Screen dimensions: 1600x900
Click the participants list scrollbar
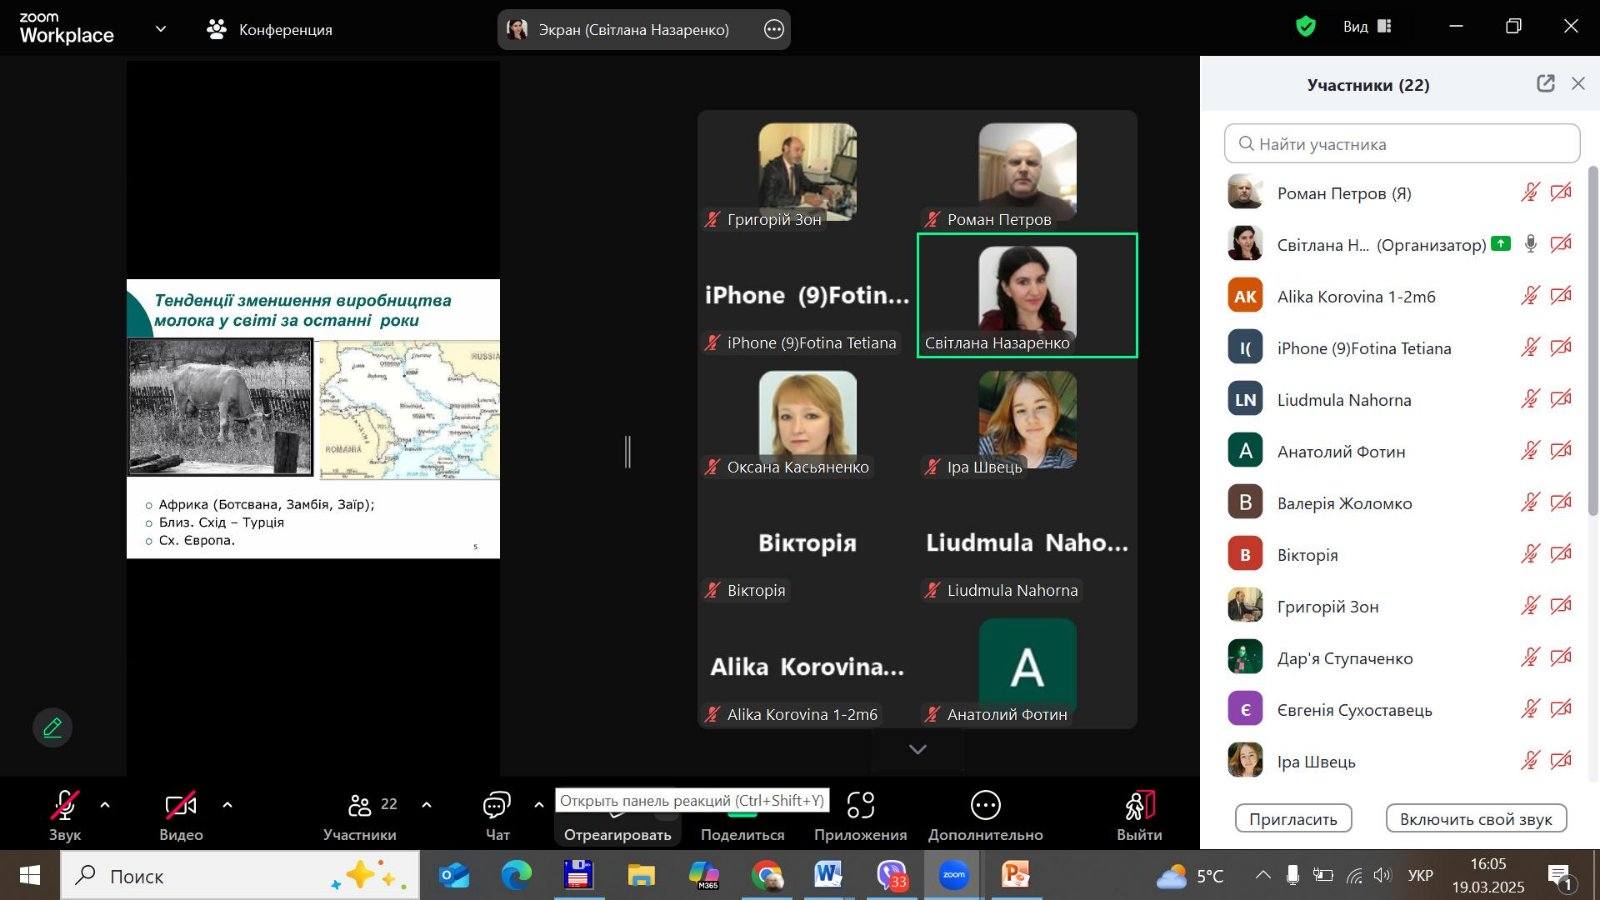[1592, 340]
